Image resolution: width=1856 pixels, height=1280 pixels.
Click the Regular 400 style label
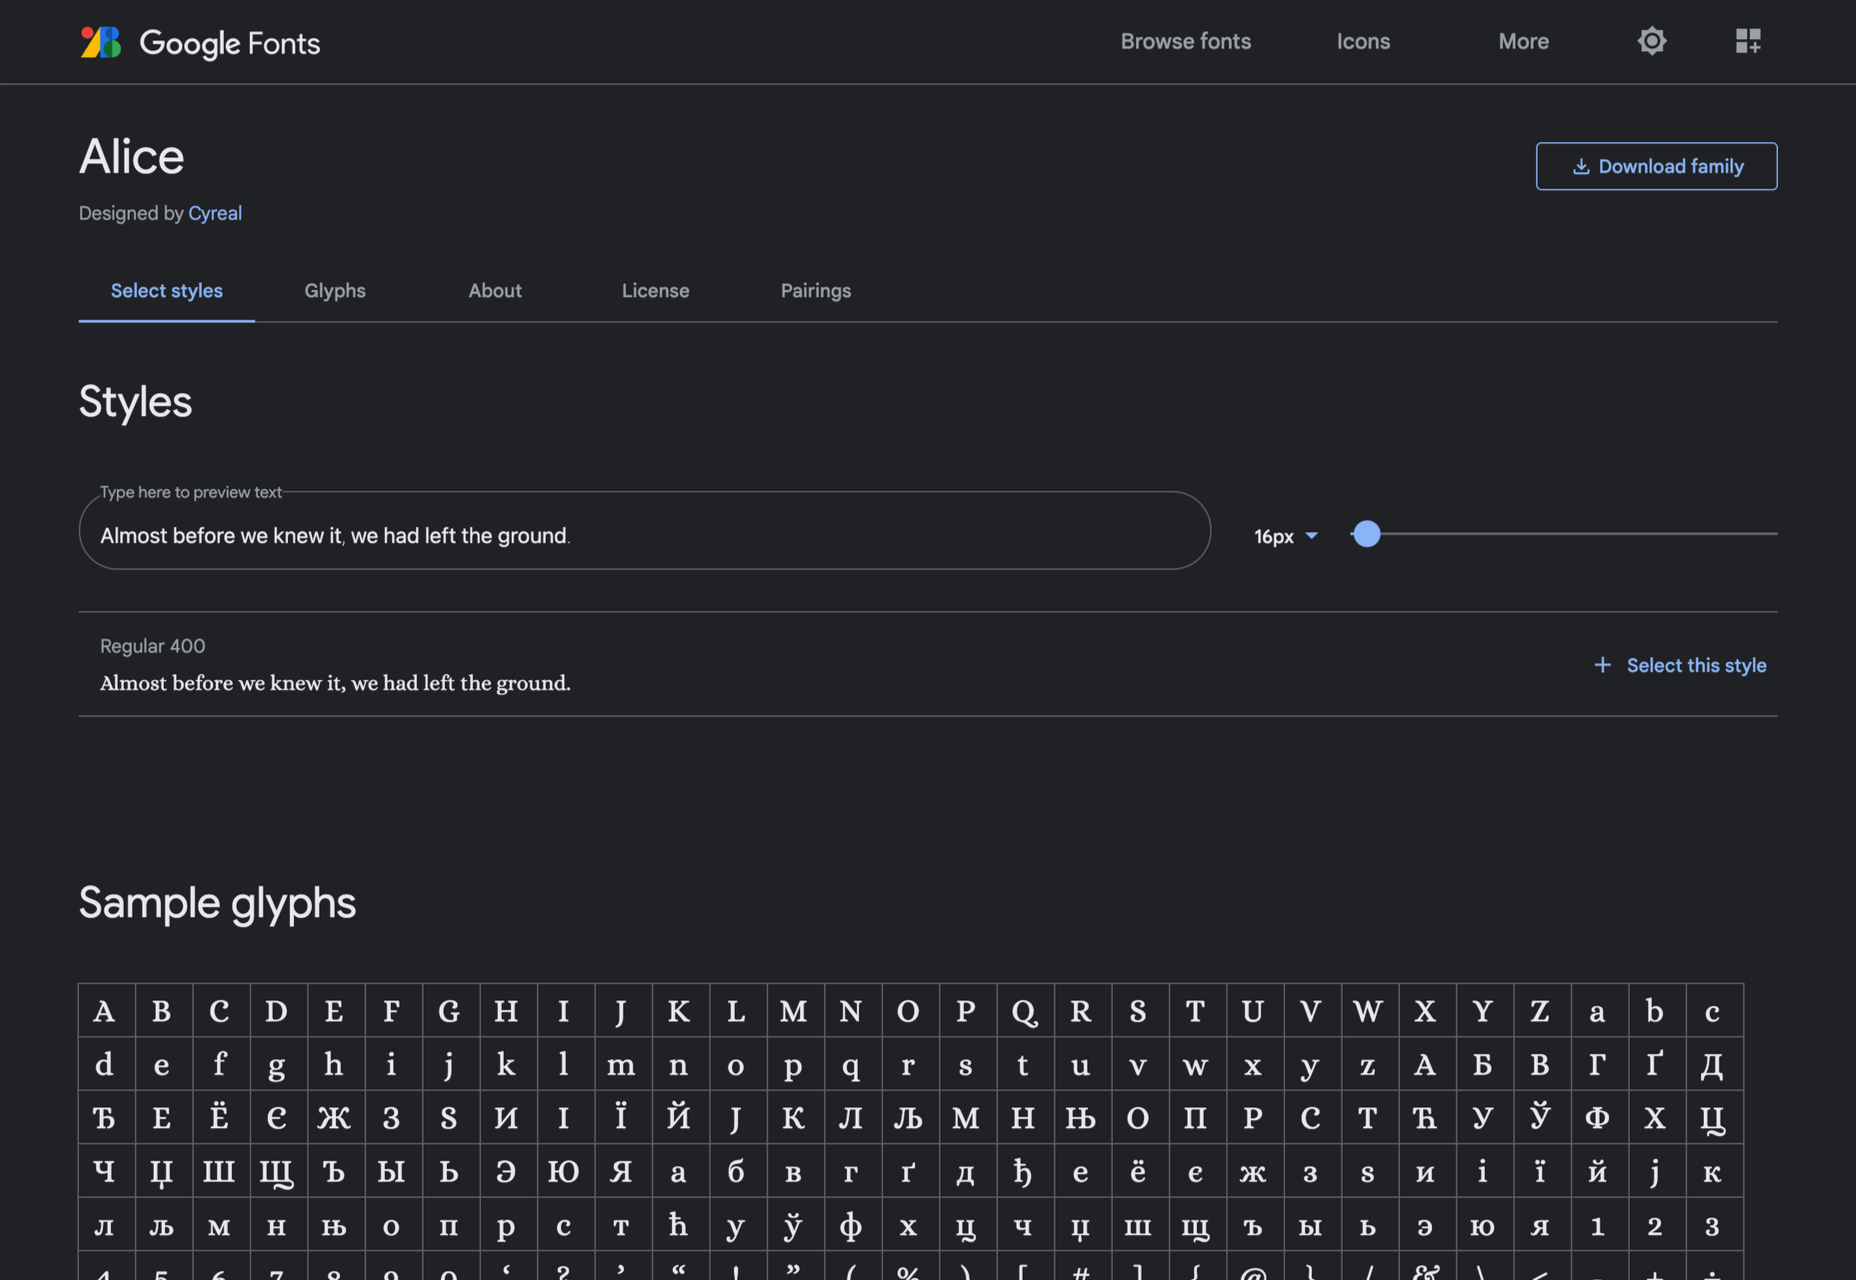coord(153,646)
